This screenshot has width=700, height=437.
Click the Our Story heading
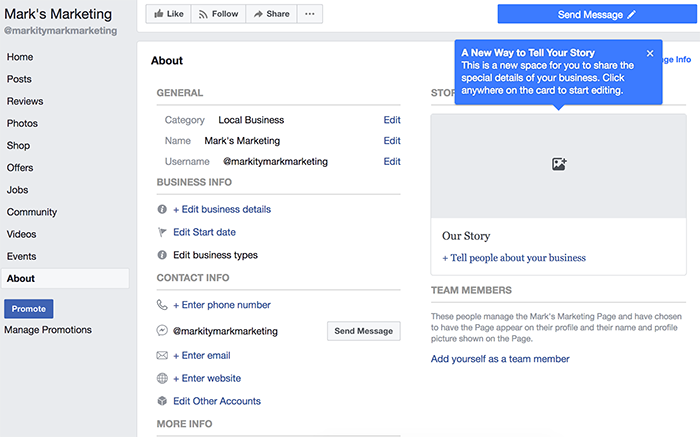point(466,236)
